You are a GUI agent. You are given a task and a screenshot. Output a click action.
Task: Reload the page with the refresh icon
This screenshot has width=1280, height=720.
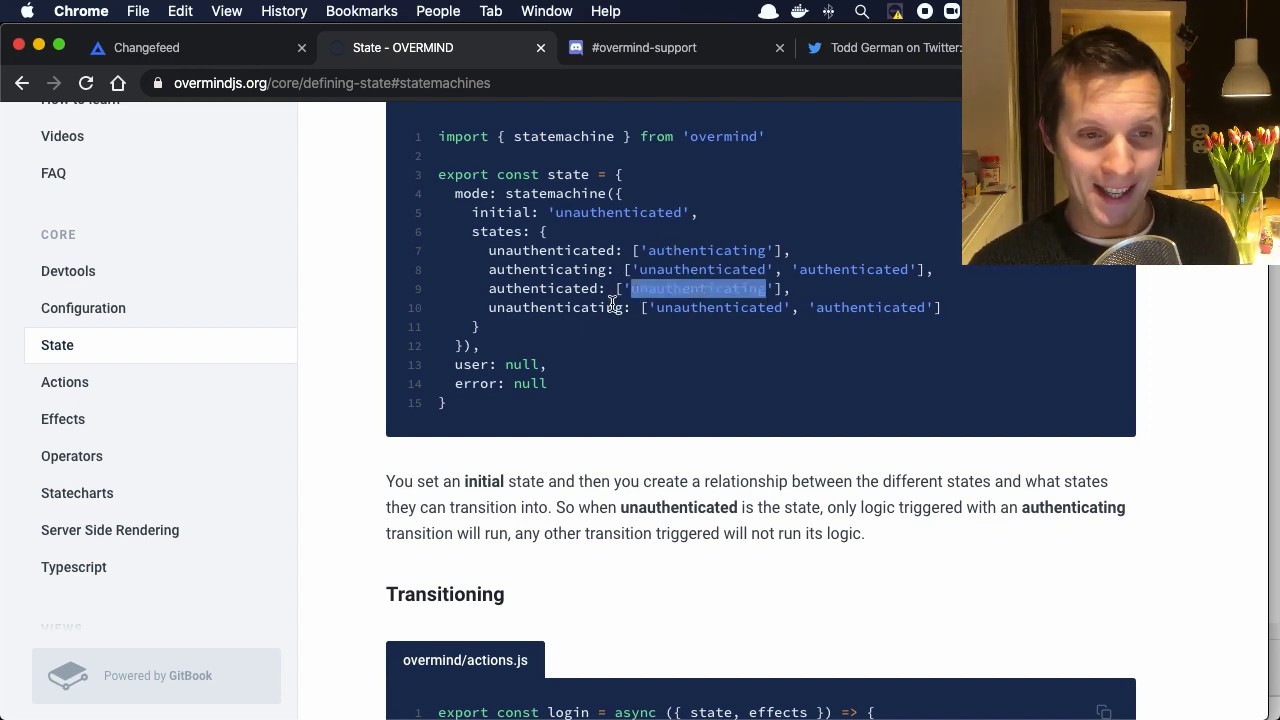tap(86, 83)
